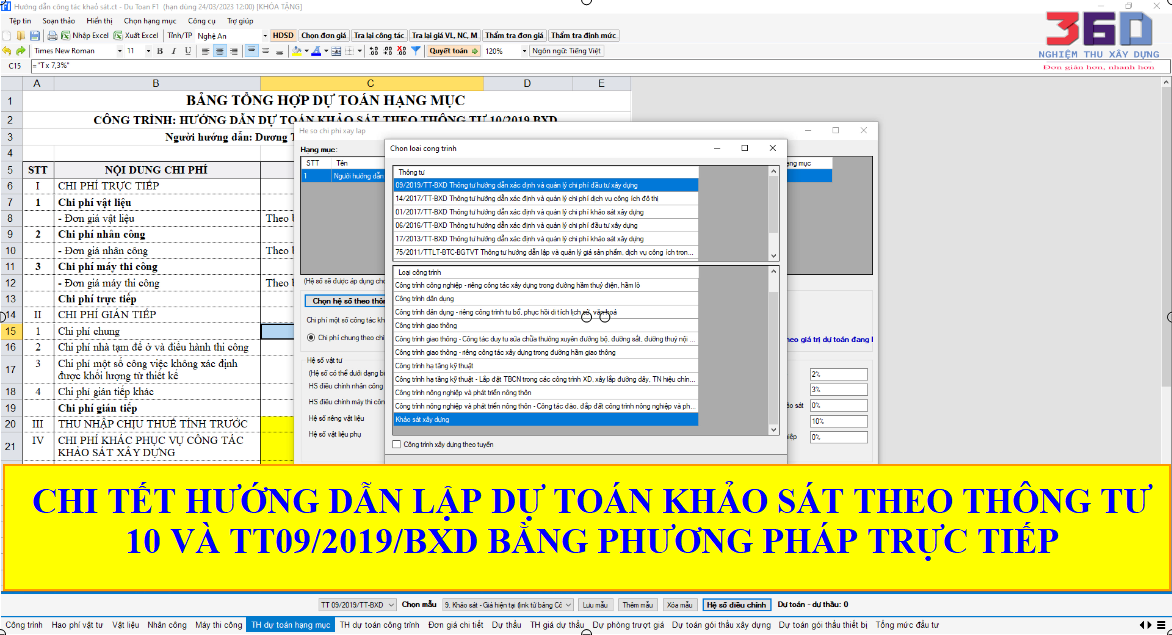Viewport: 1172px width, 635px height.
Task: Select Công trình hạ tầng kỹ thuật row
Action: pos(546,366)
